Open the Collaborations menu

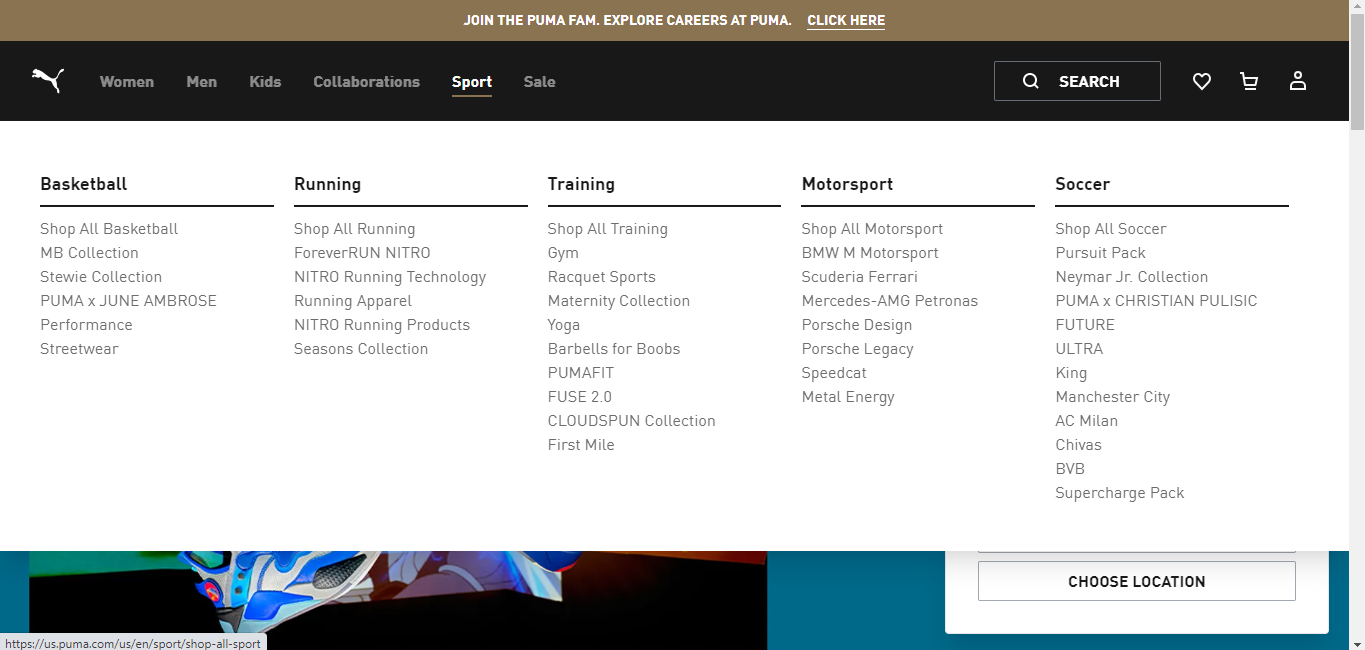point(367,82)
